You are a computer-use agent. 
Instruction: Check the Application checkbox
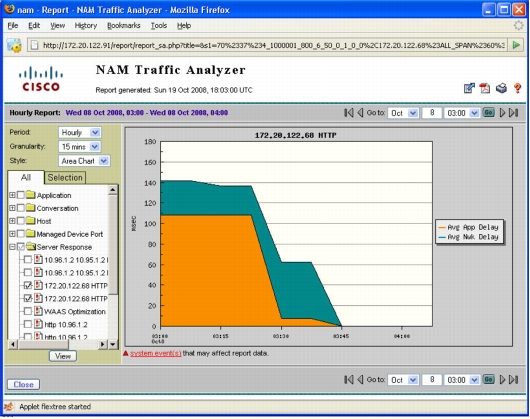pyautogui.click(x=21, y=195)
